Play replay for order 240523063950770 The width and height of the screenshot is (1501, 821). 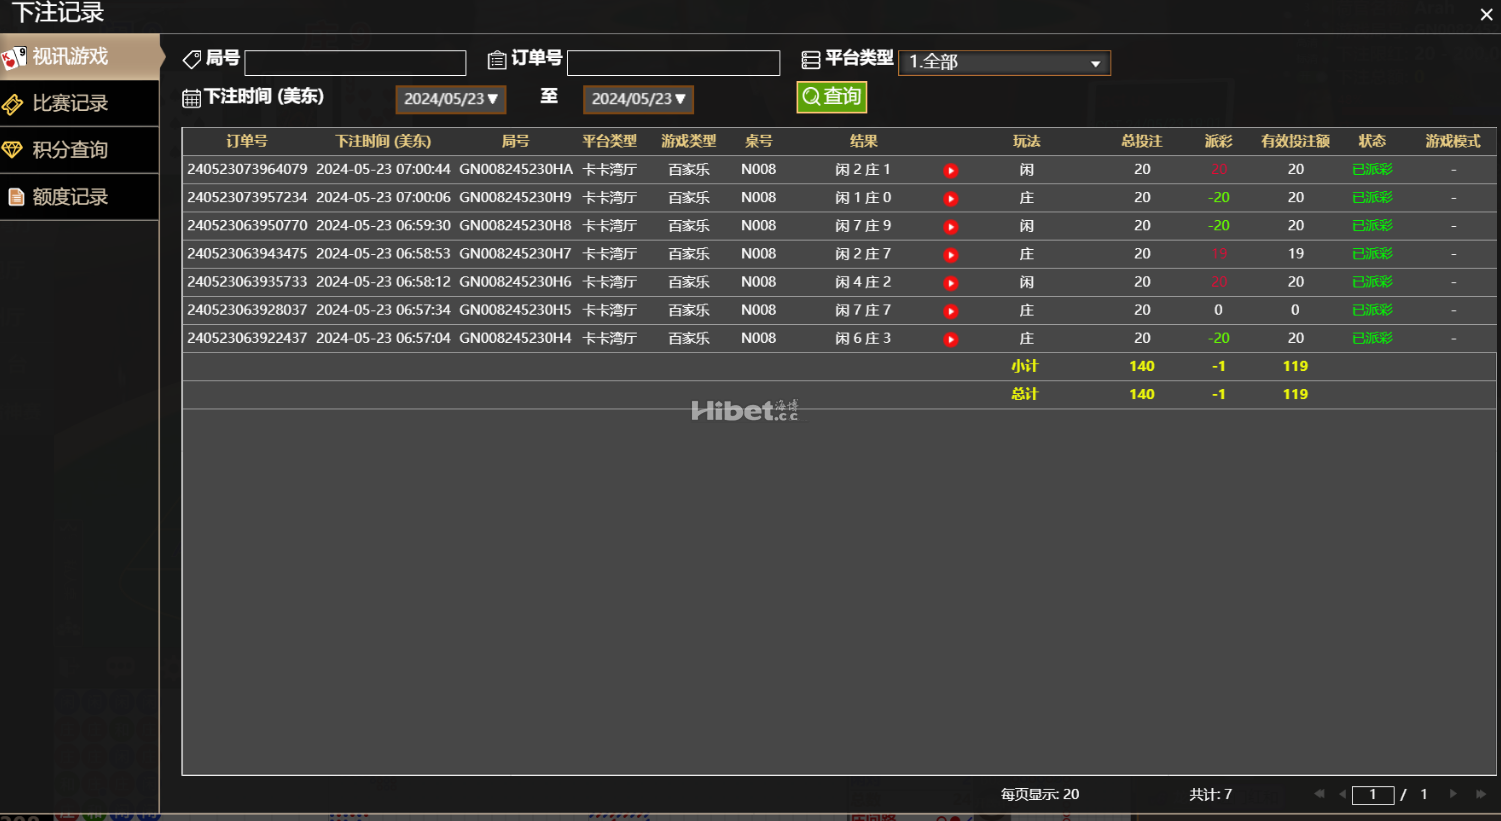pyautogui.click(x=950, y=227)
